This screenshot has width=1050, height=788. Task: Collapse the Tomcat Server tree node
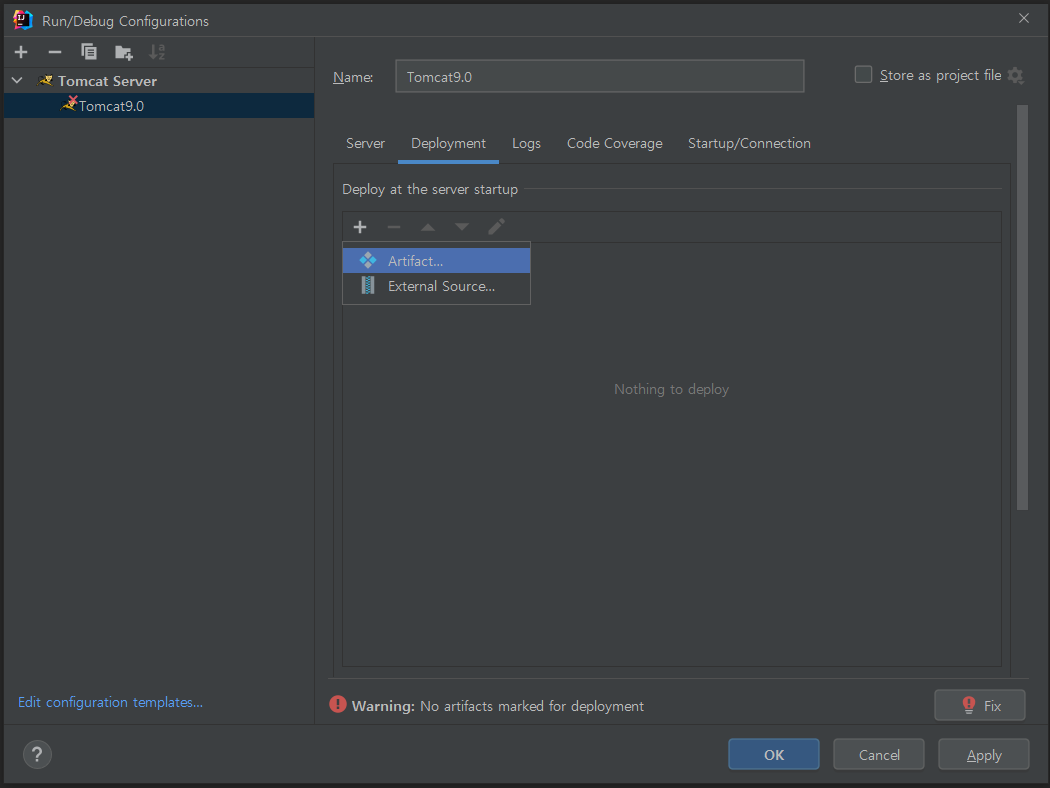17,80
